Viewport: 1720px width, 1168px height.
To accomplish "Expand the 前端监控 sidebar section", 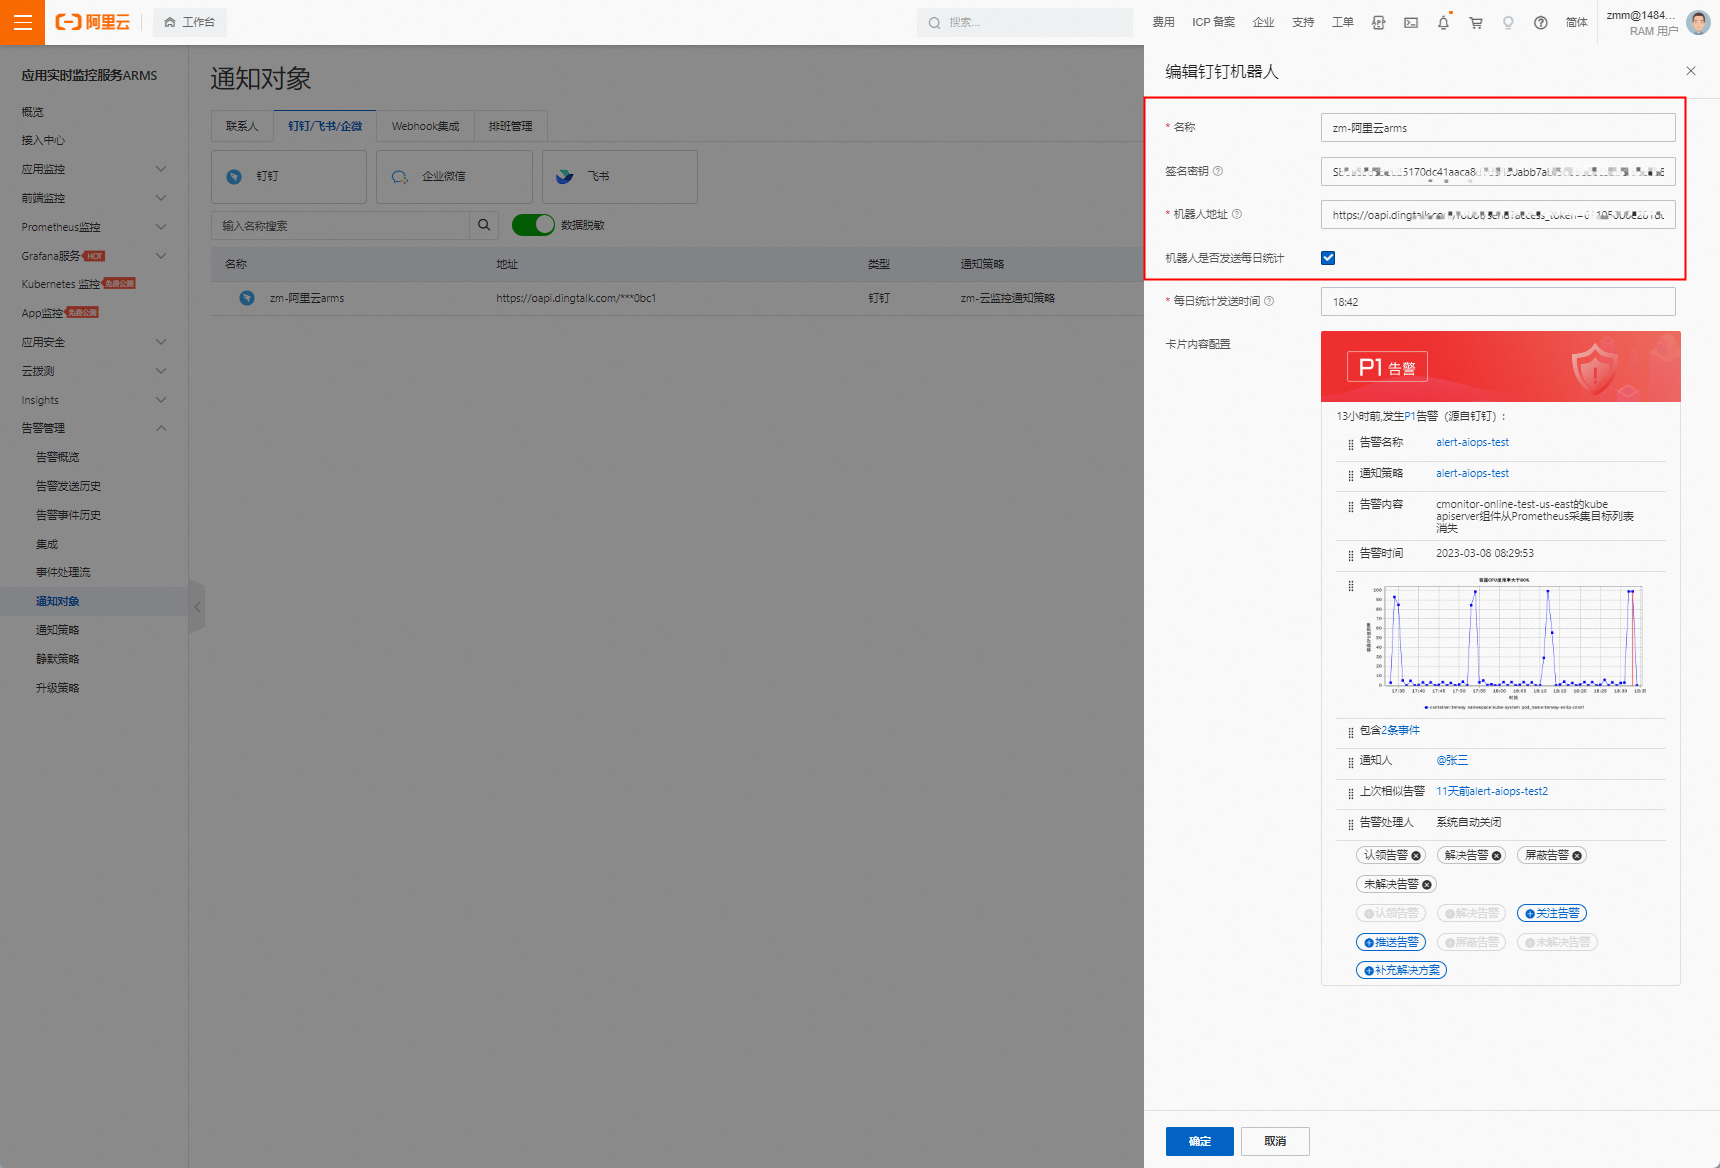I will [161, 198].
